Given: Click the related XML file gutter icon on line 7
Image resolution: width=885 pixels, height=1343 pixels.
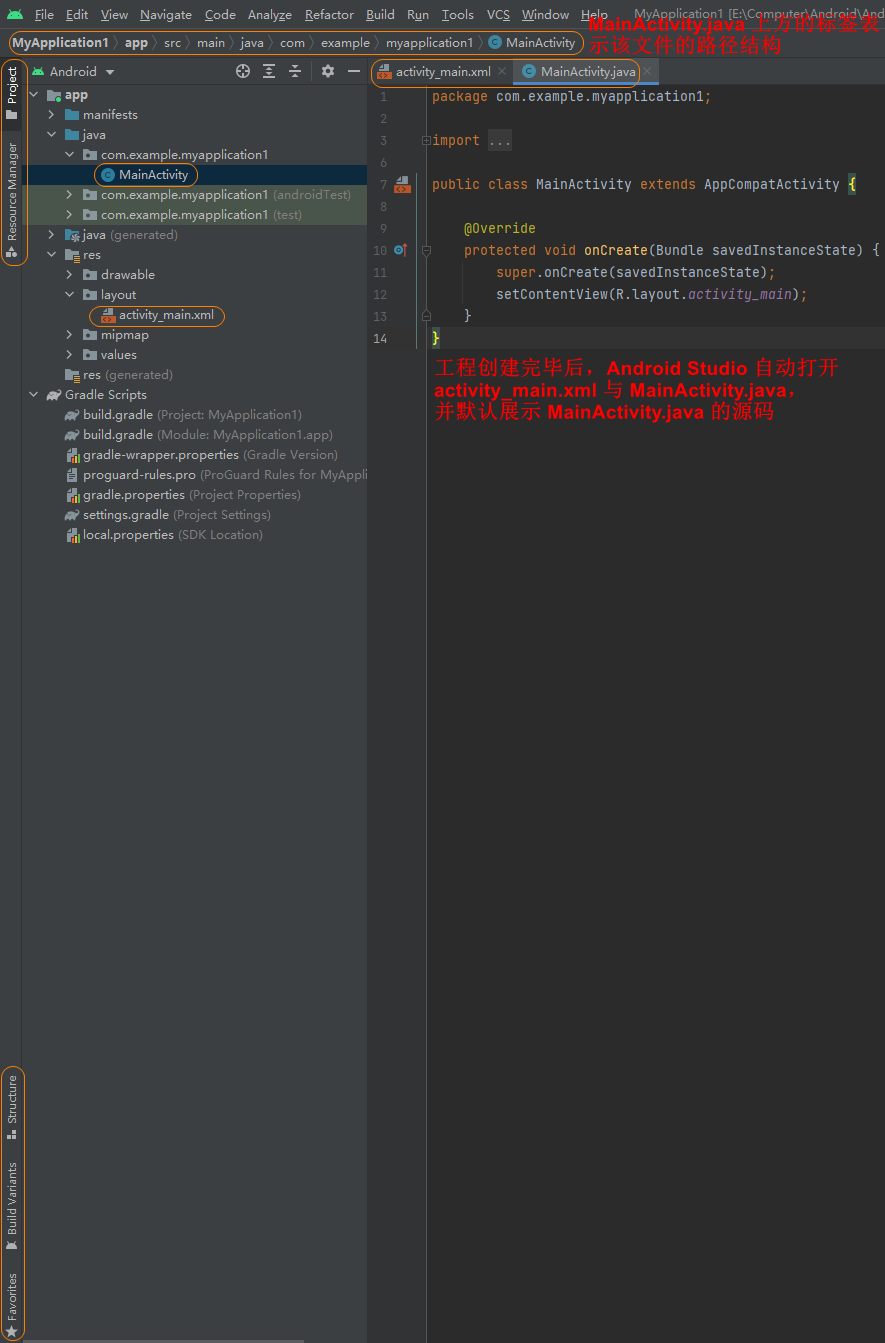Looking at the screenshot, I should click(x=402, y=184).
